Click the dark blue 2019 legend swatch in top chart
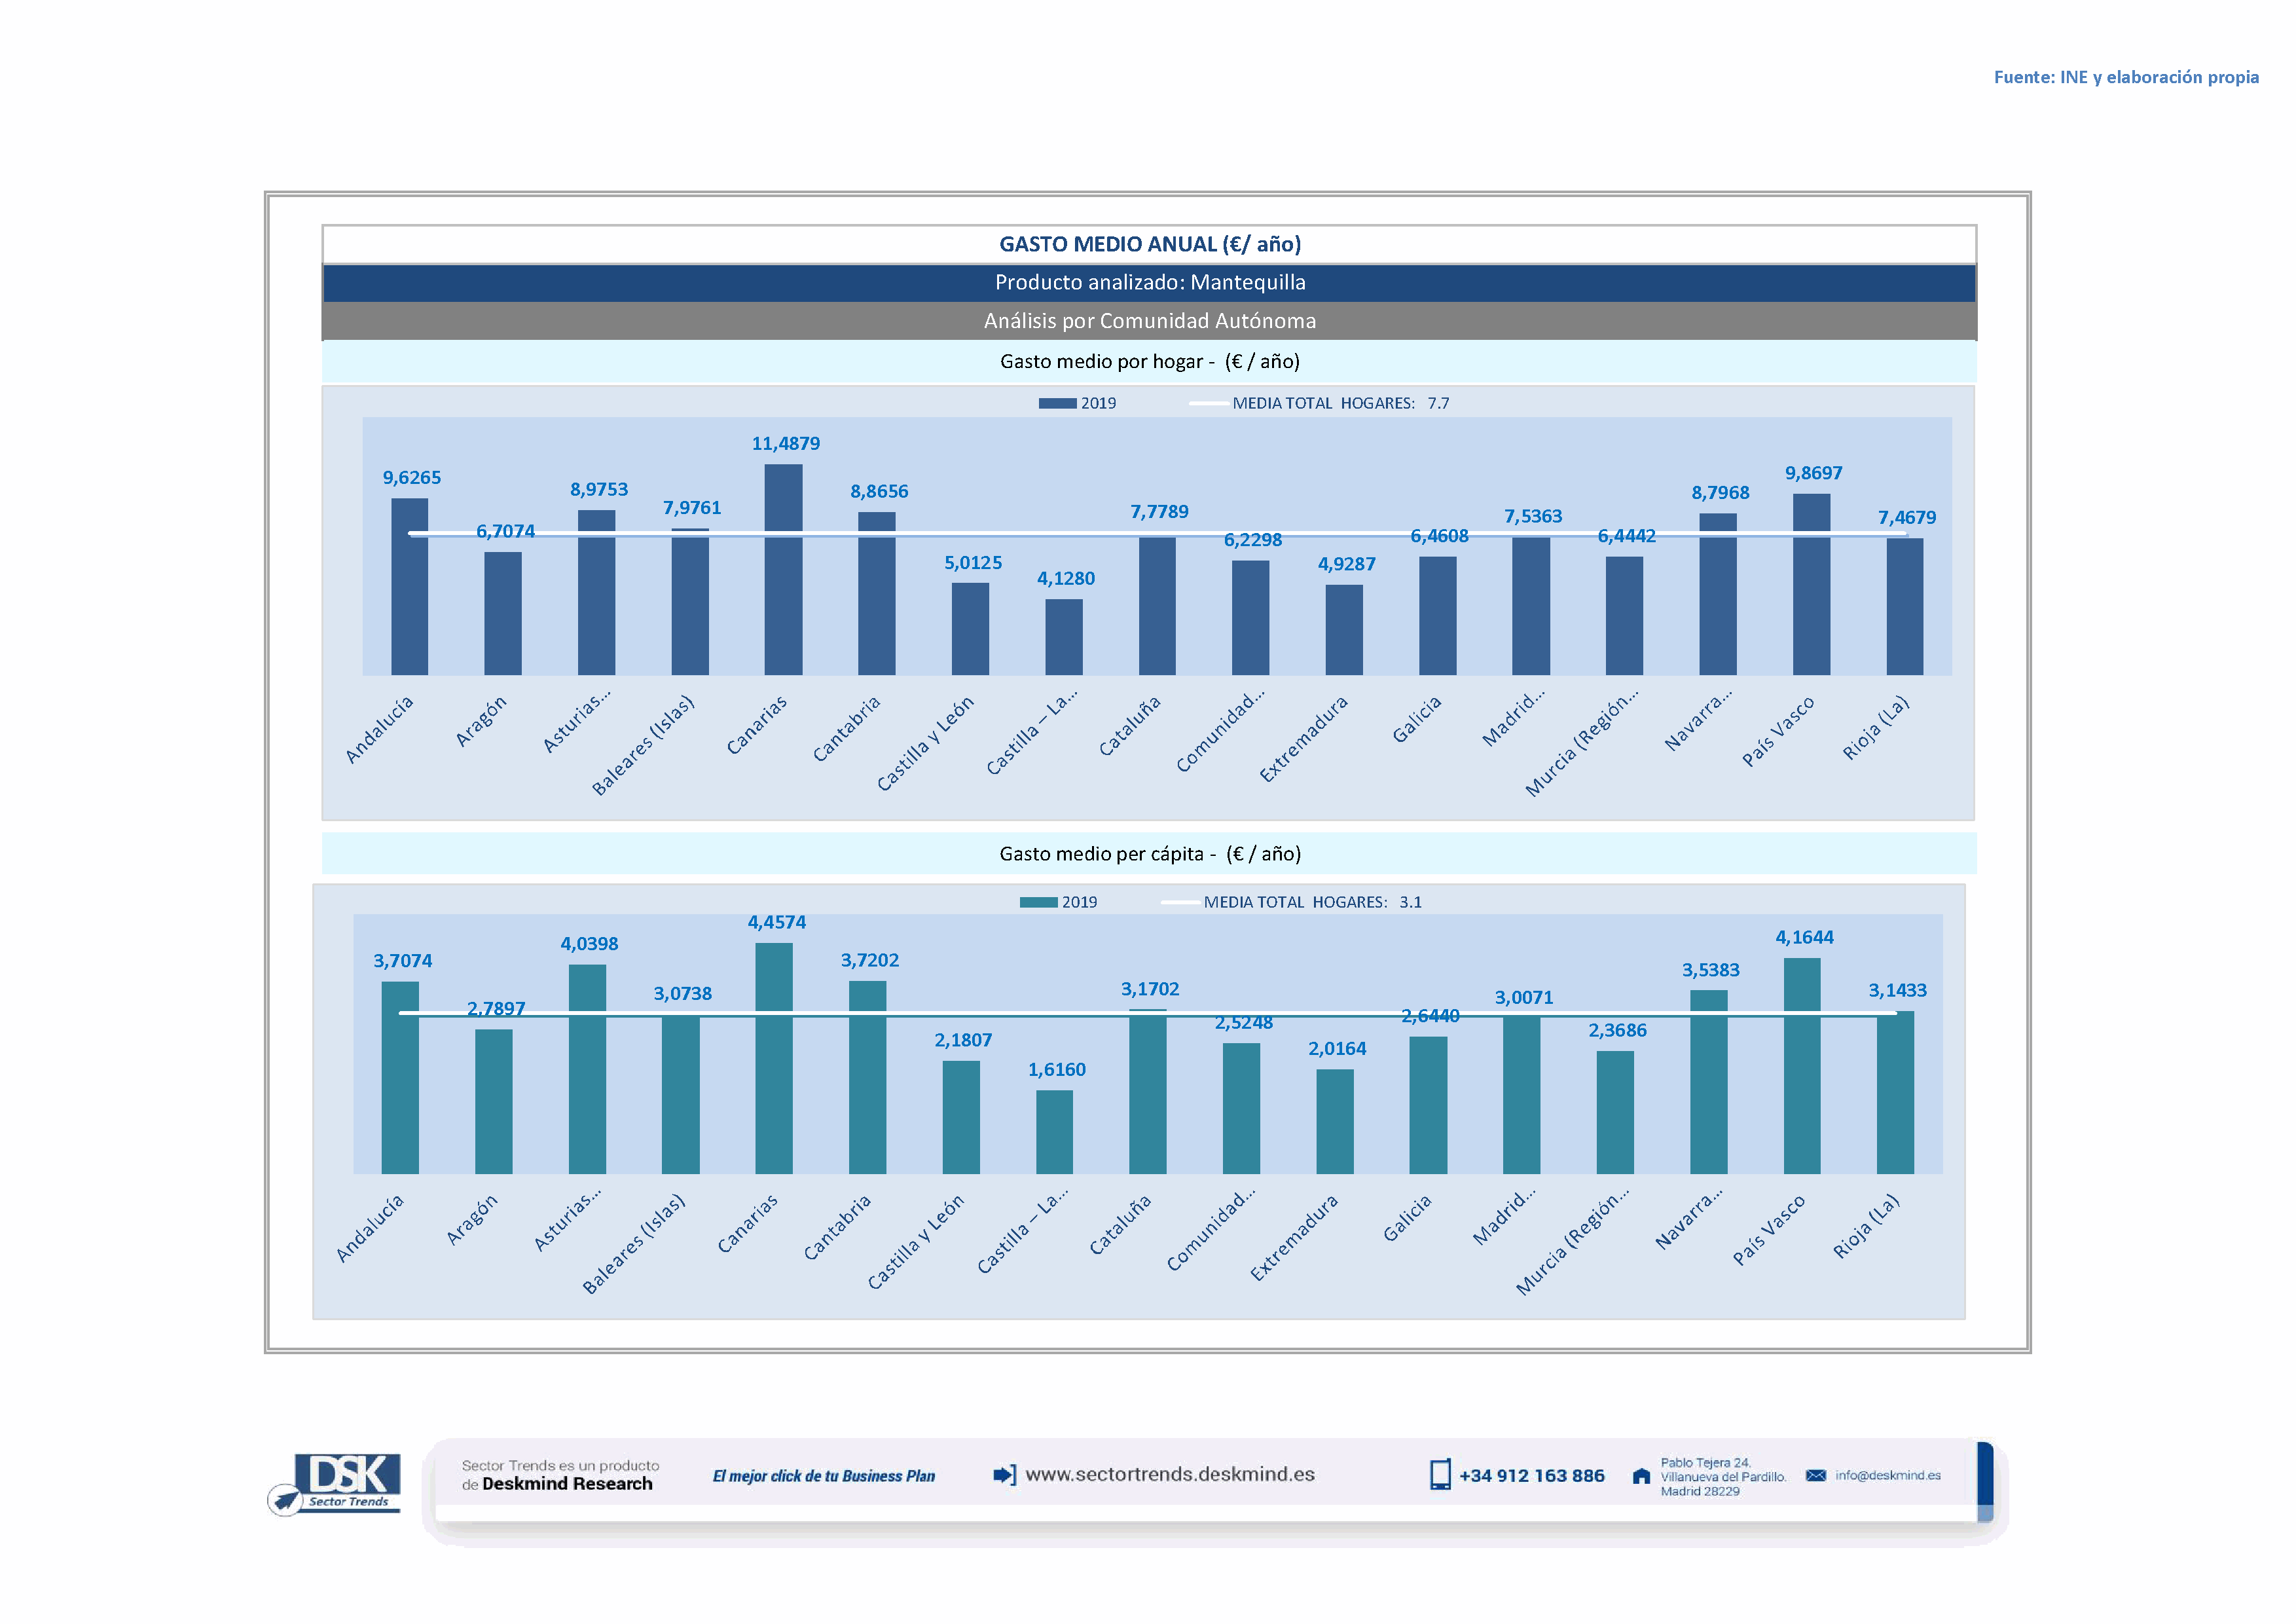The height and width of the screenshot is (1624, 2296). (x=1057, y=403)
